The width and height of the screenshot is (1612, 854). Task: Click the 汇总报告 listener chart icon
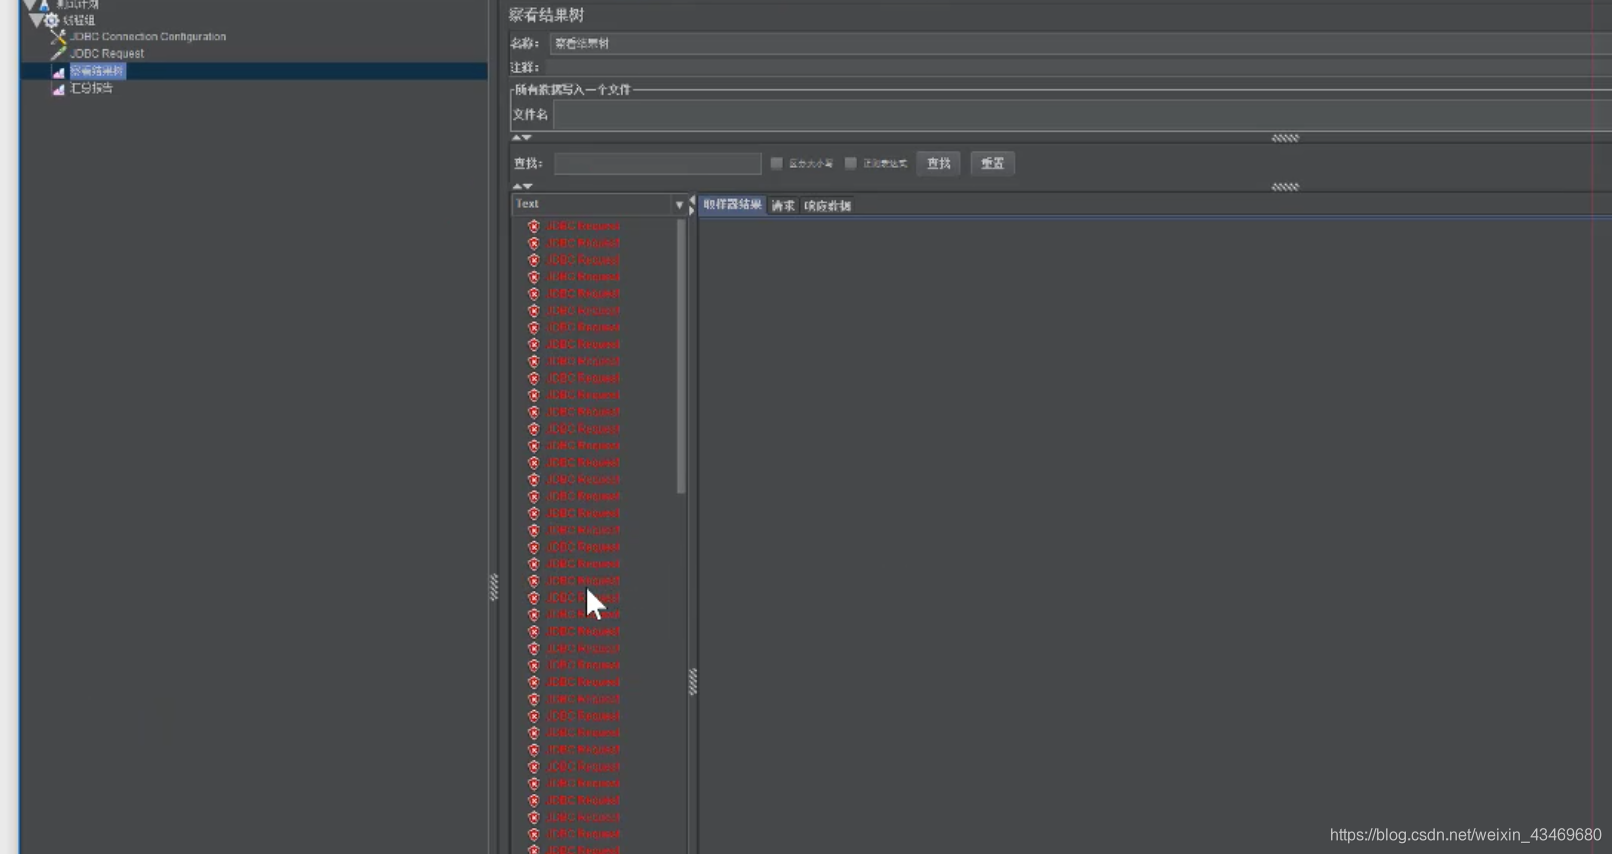click(x=58, y=89)
